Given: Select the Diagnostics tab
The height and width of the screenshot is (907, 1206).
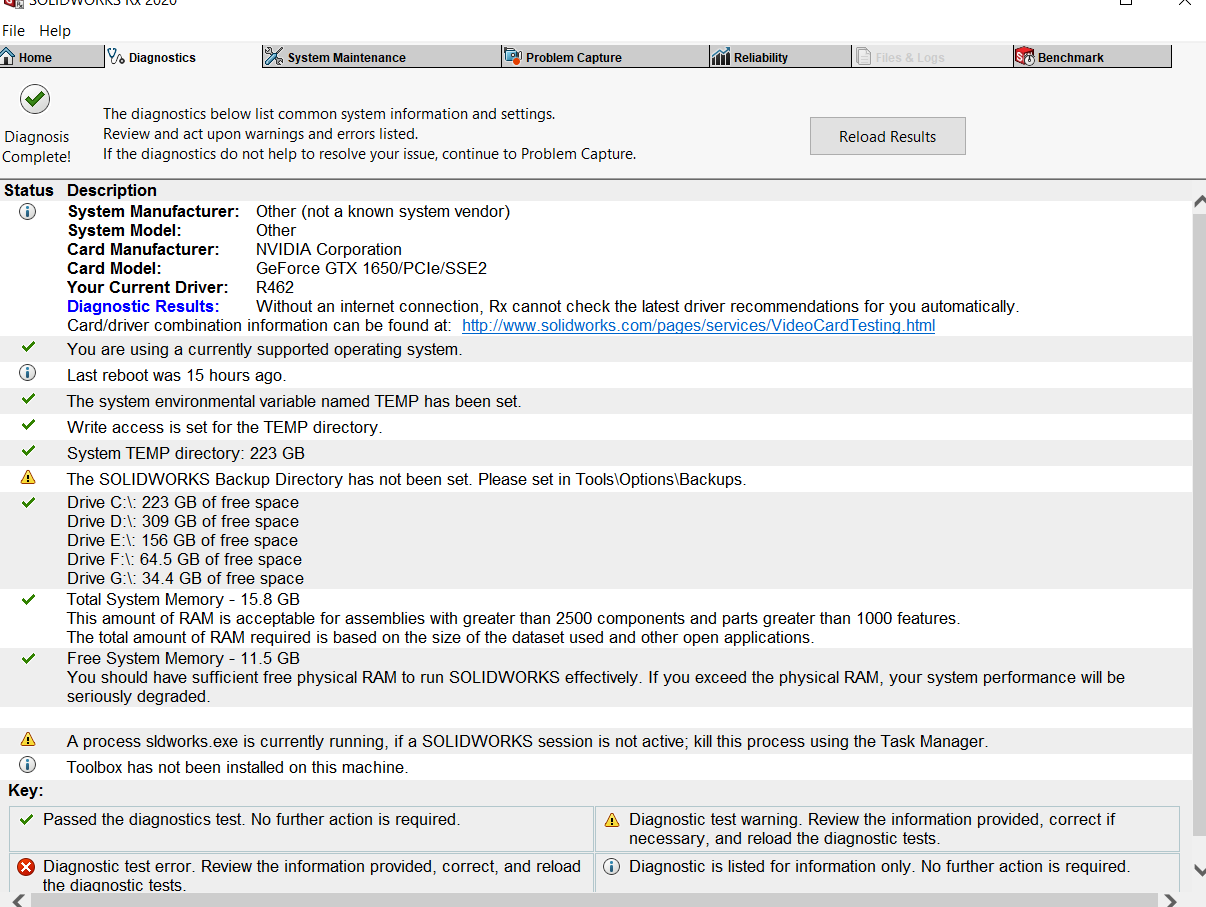Looking at the screenshot, I should pyautogui.click(x=182, y=57).
